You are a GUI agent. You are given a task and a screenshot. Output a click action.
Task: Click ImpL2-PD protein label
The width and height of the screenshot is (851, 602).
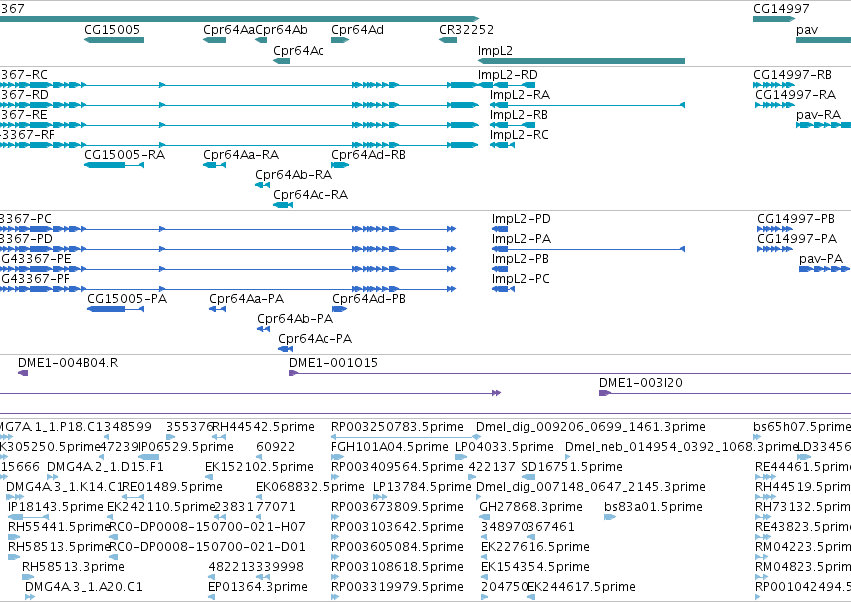click(x=521, y=219)
